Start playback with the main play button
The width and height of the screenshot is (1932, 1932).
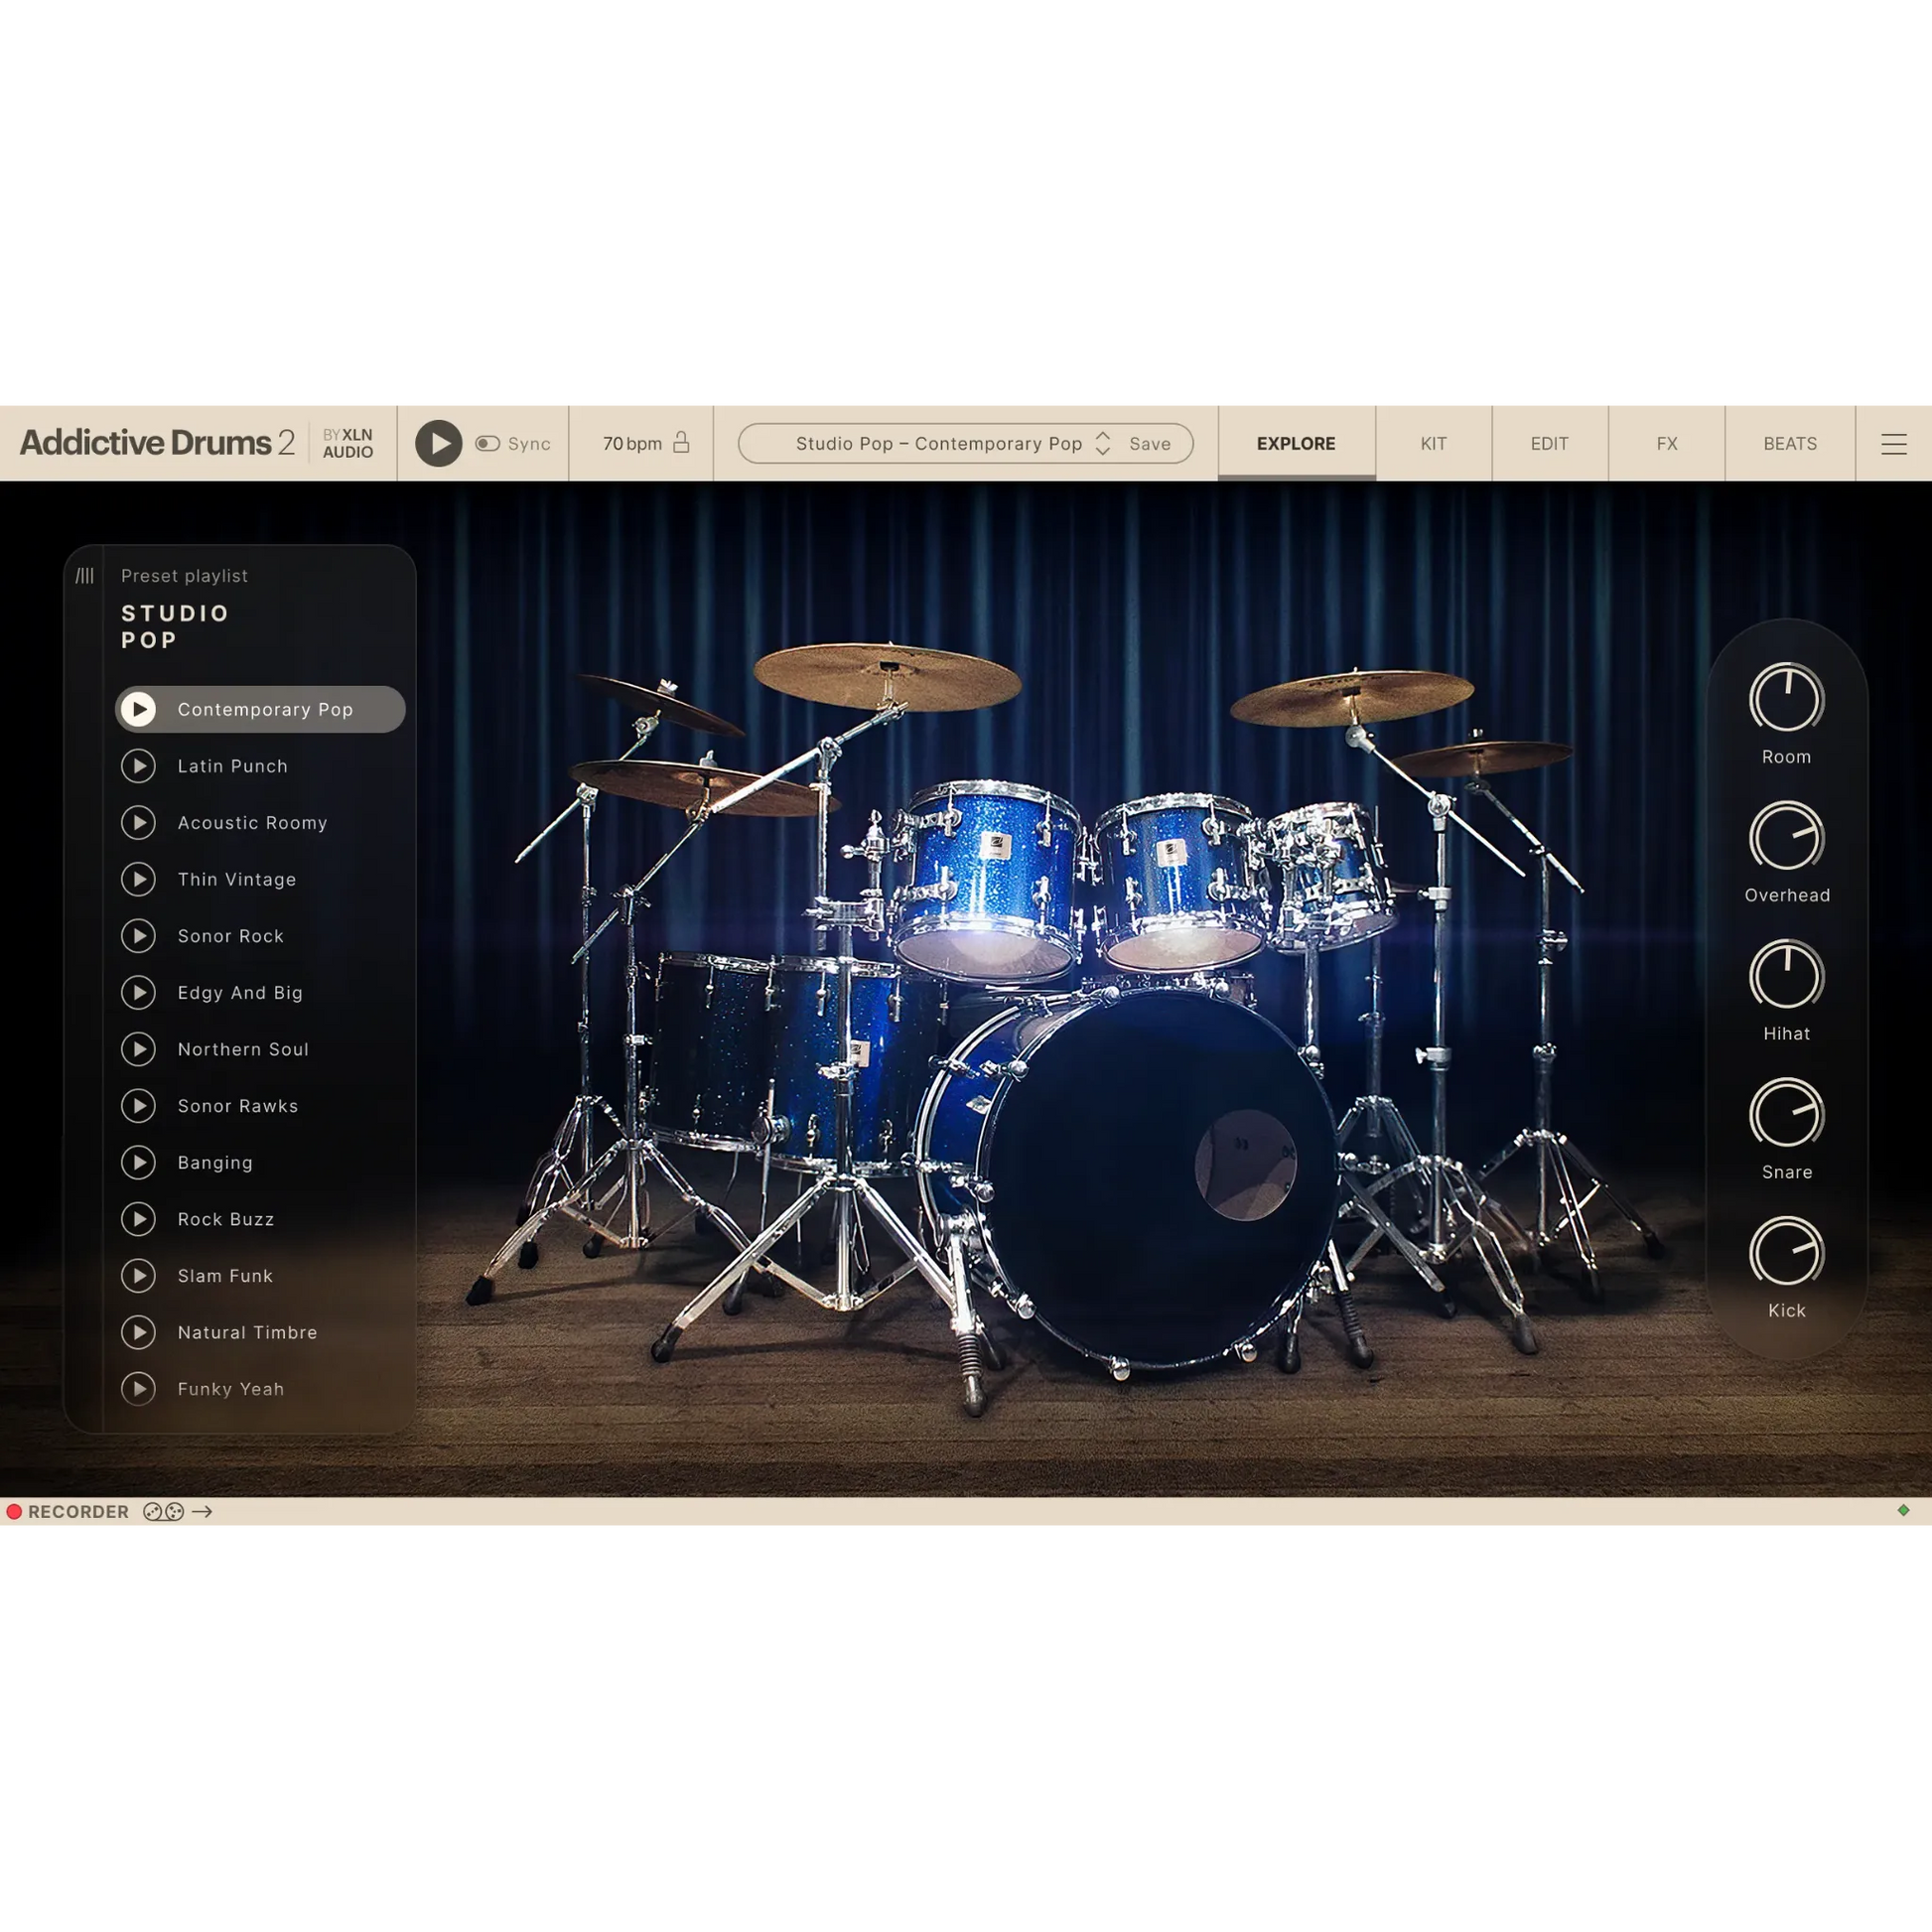click(x=438, y=443)
